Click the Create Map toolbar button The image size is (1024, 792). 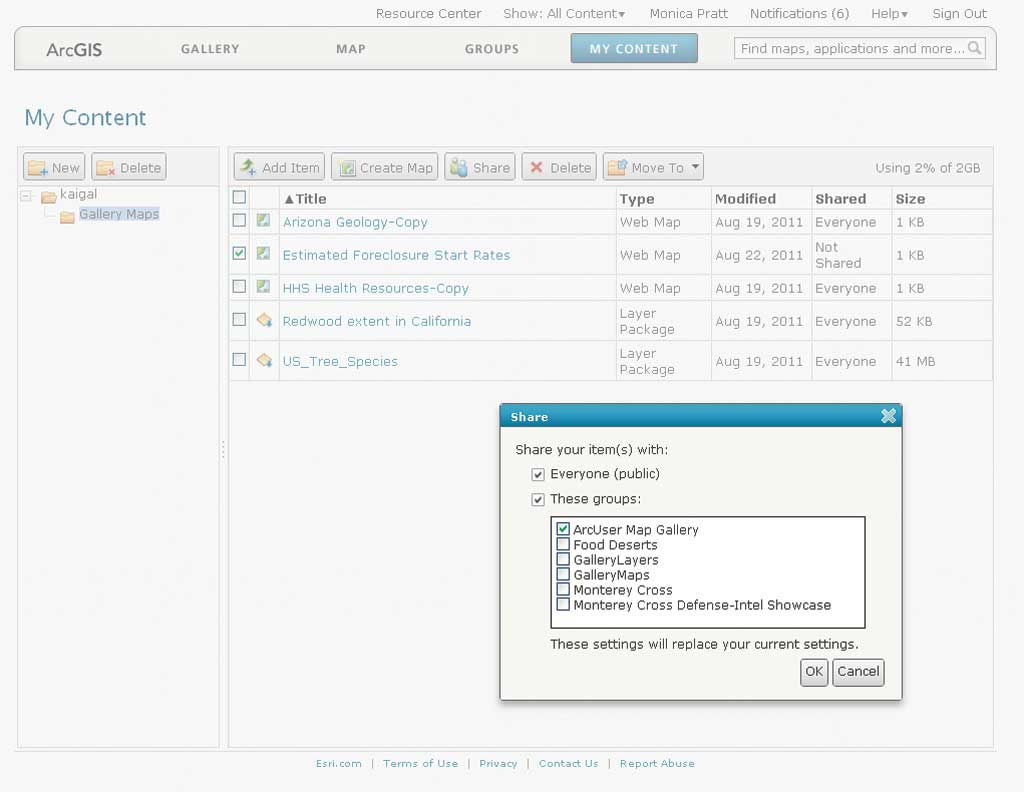(x=385, y=167)
